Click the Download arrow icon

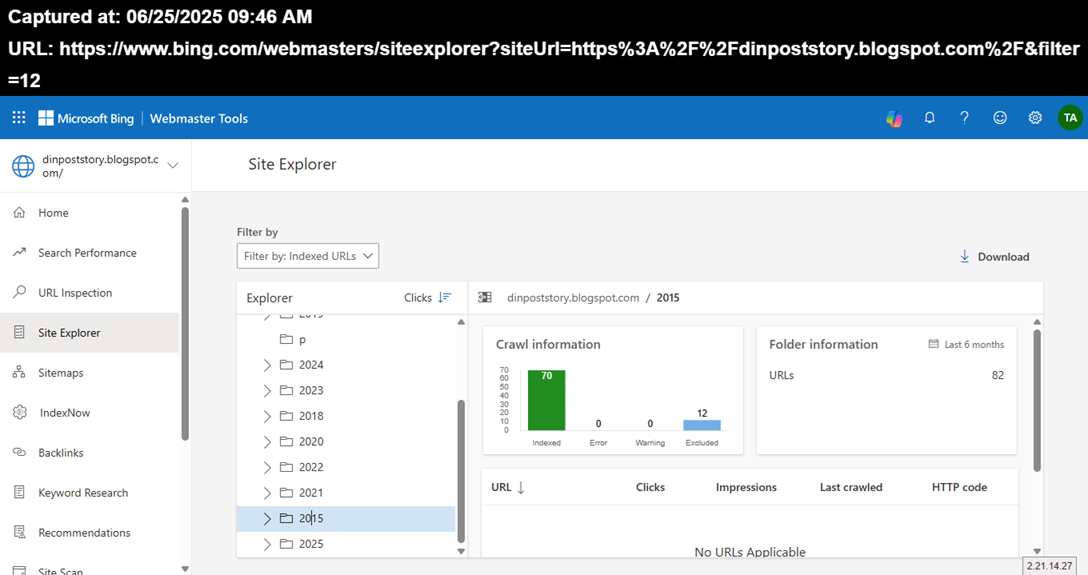964,257
